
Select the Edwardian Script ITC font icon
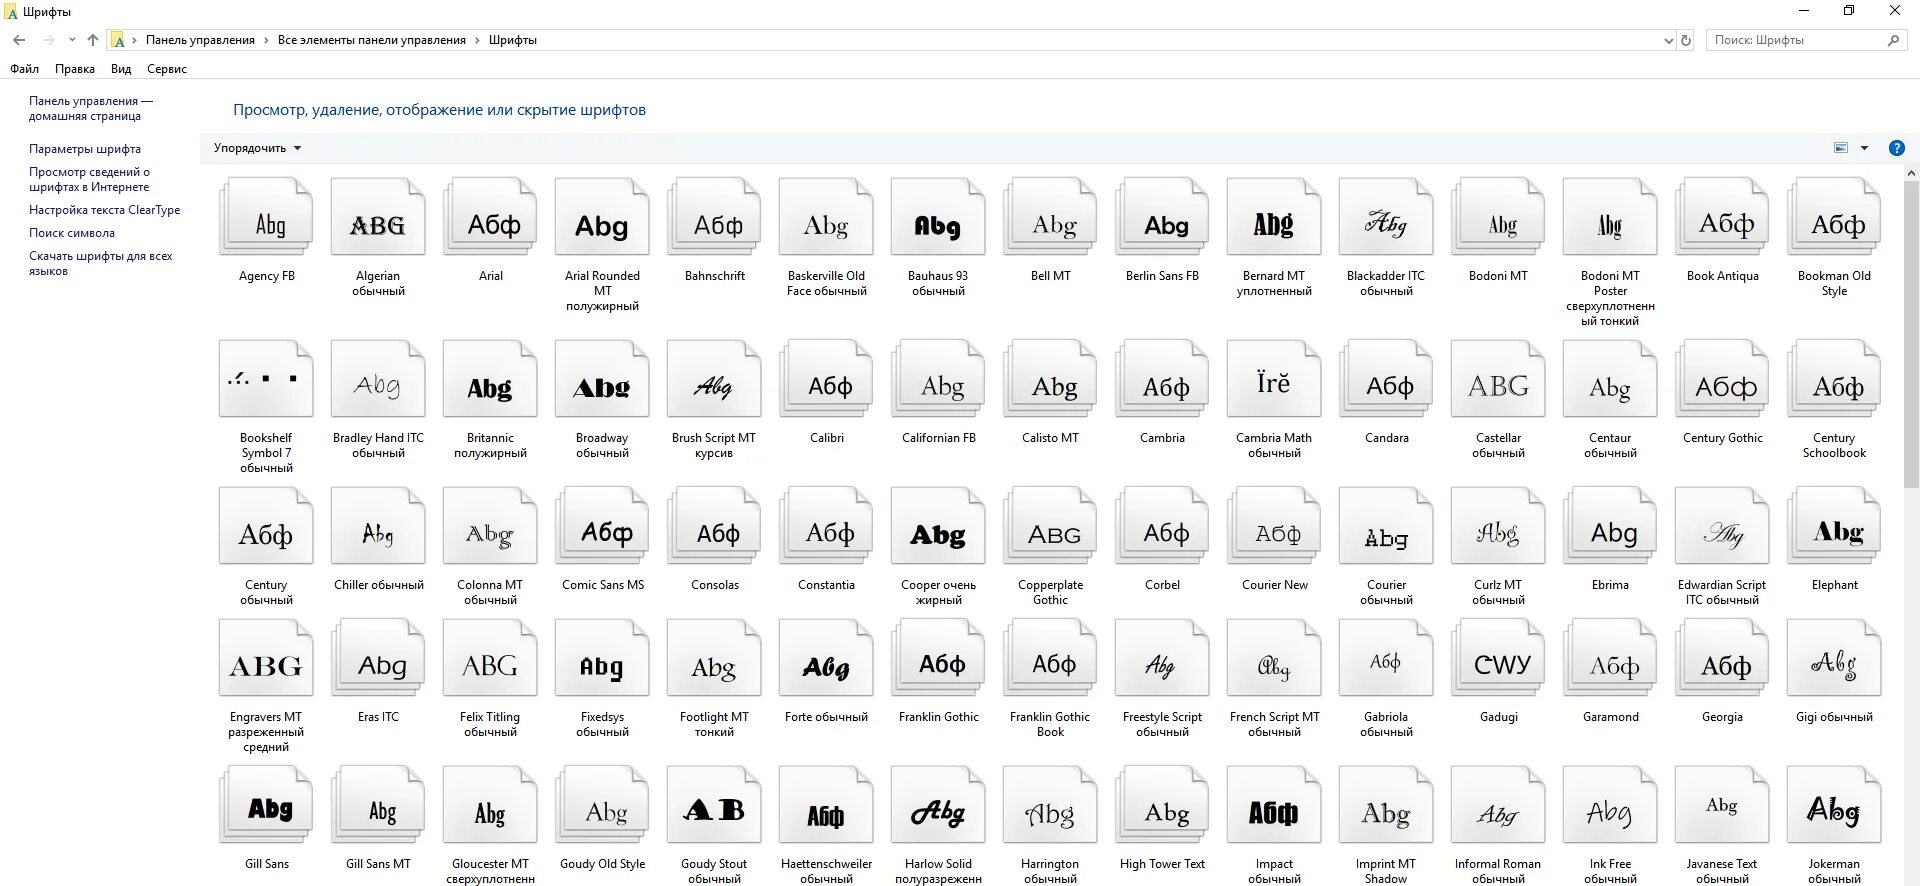point(1722,526)
